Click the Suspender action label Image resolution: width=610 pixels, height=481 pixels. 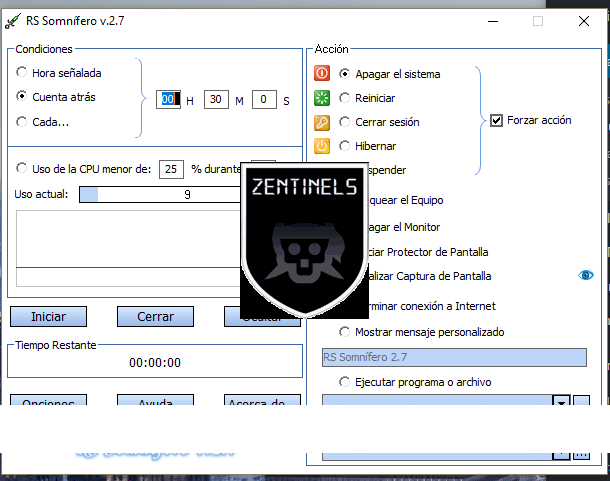[387, 170]
